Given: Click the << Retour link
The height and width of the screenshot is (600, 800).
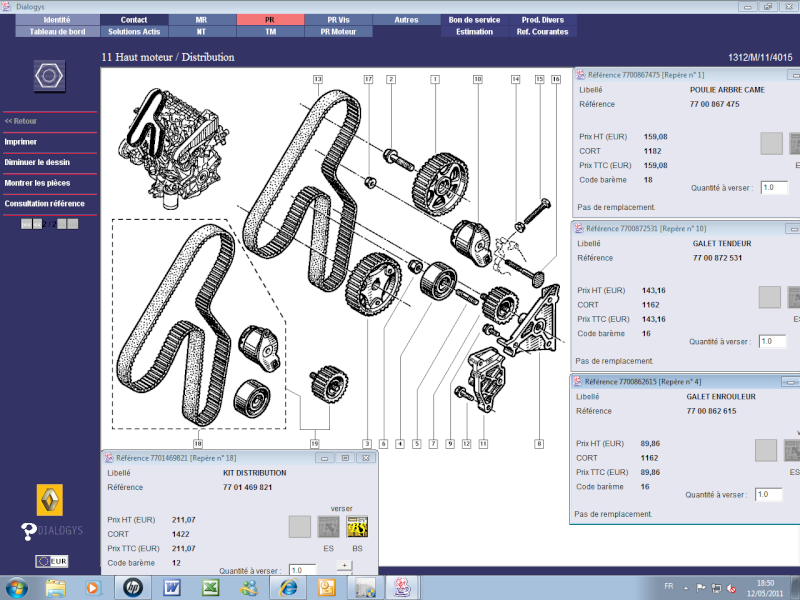Looking at the screenshot, I should pyautogui.click(x=21, y=121).
